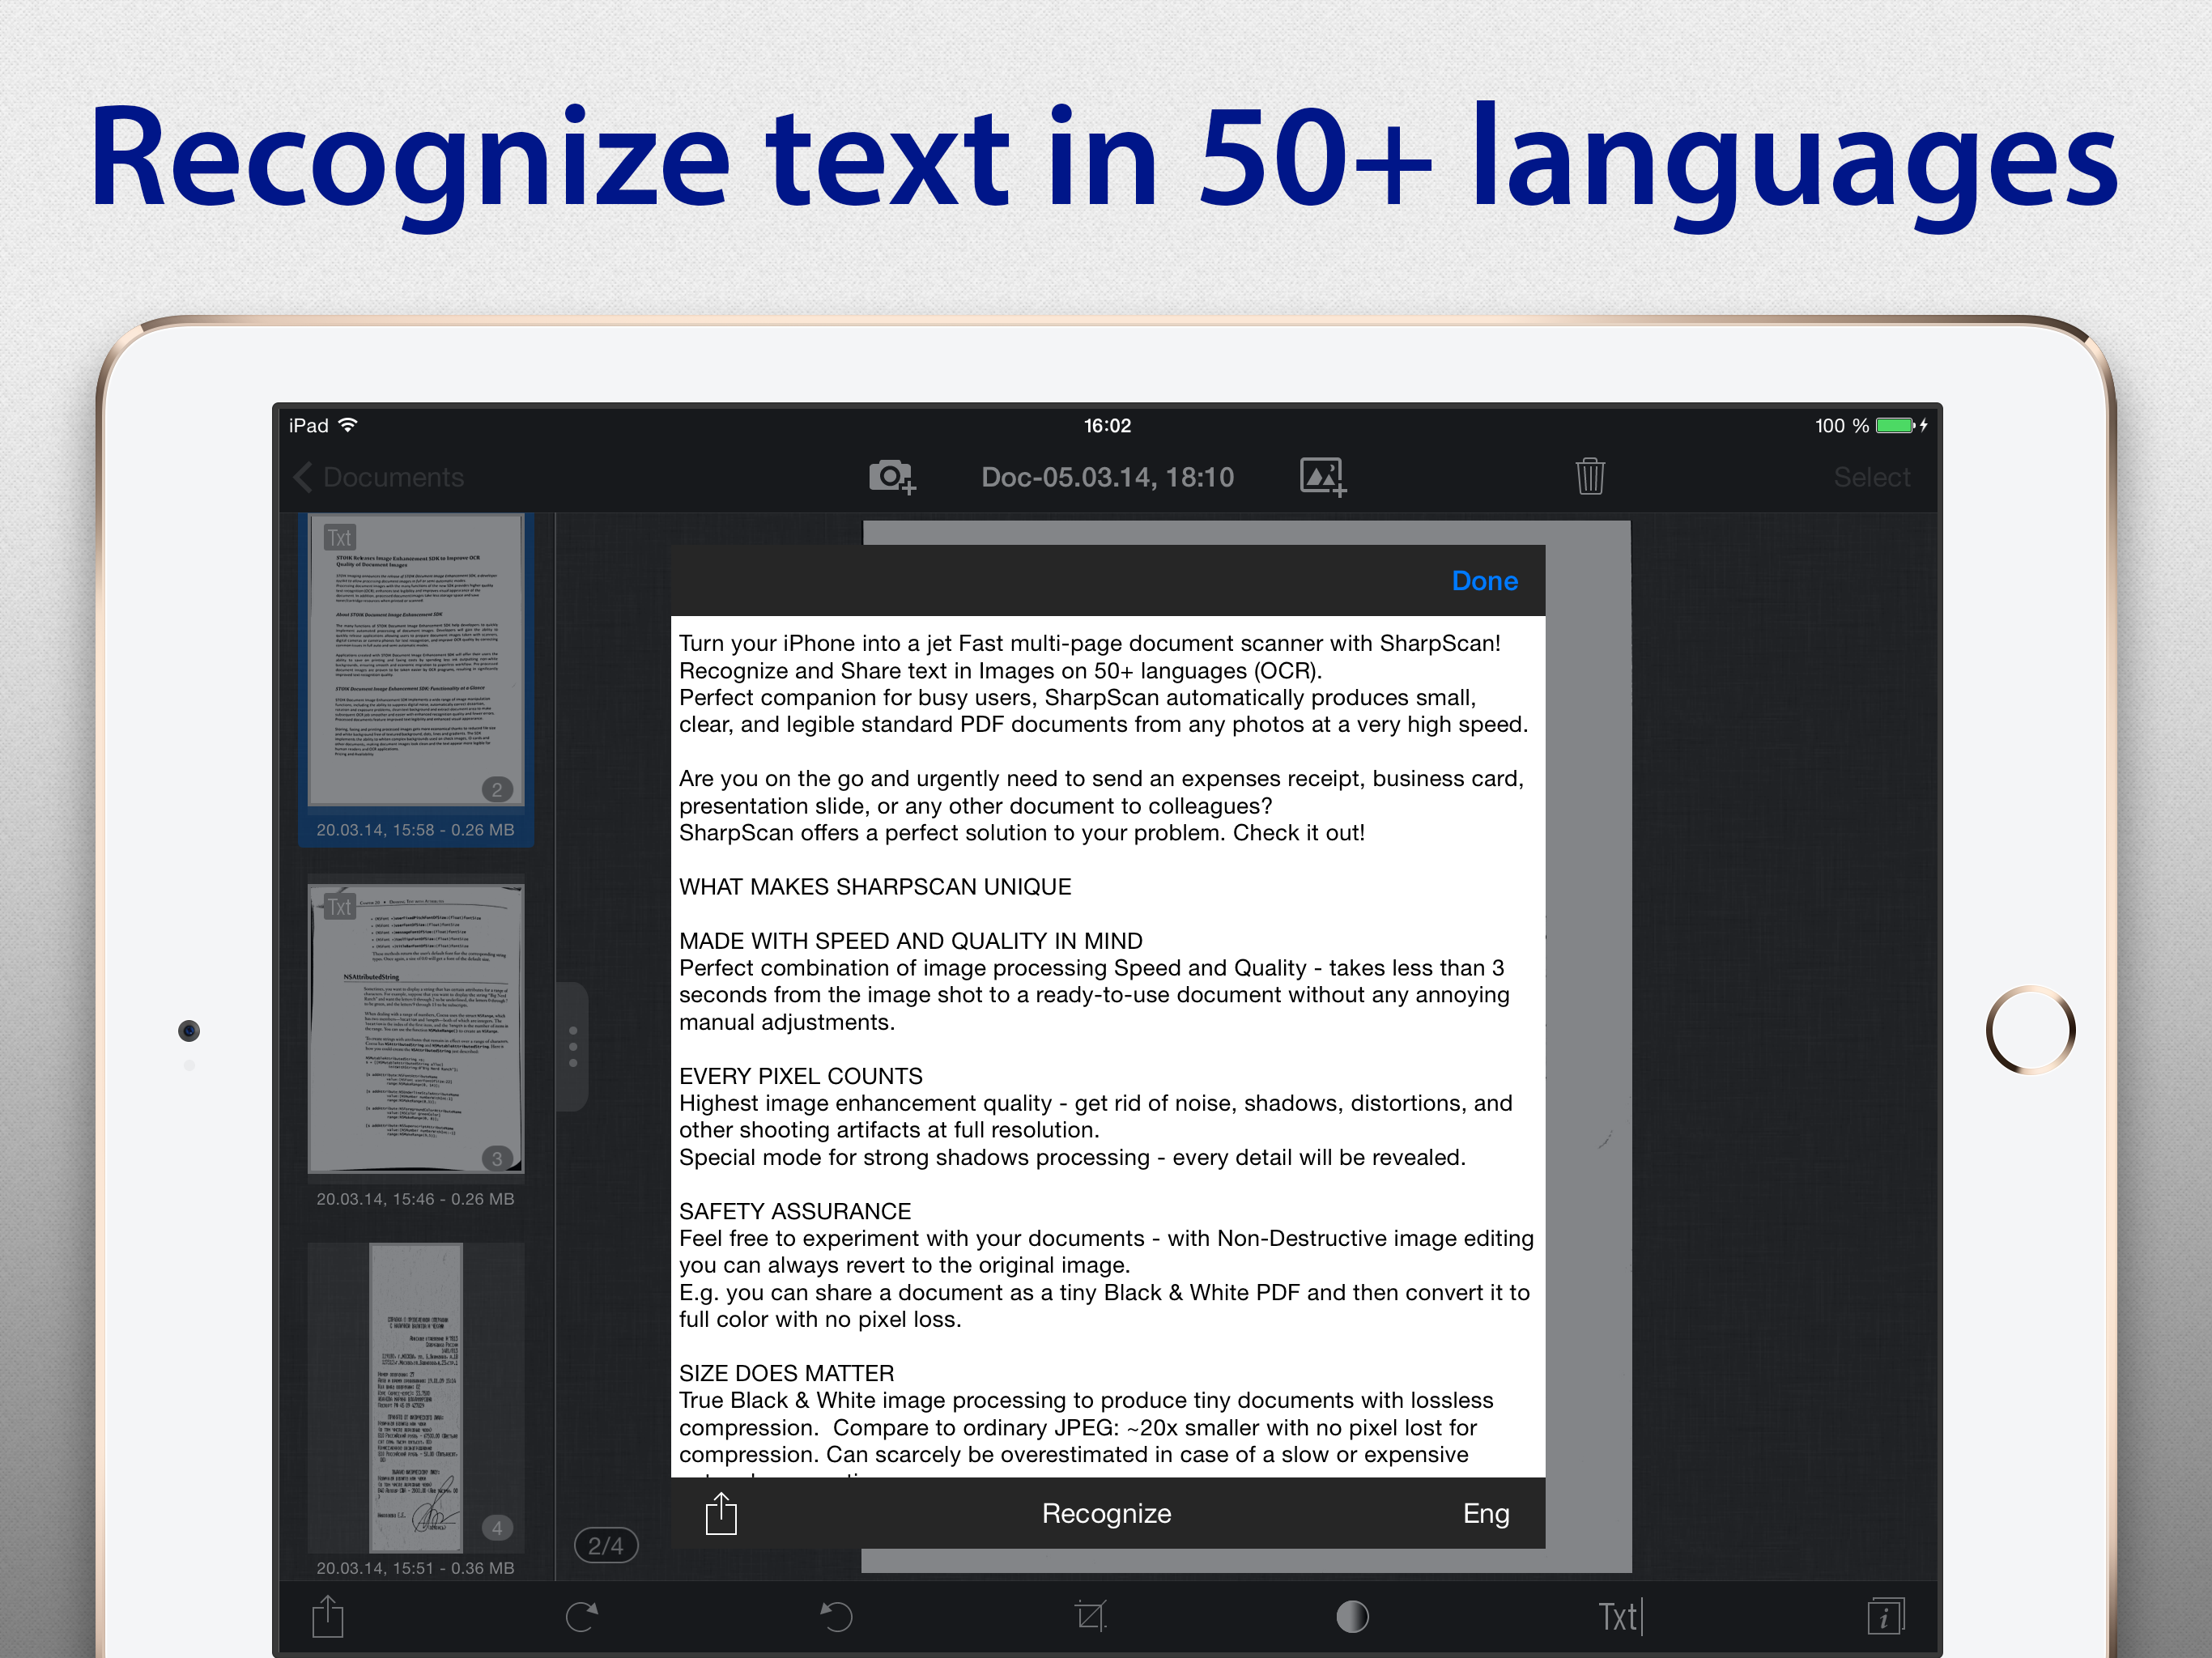
Task: Tap the share icon in recognized text panel
Action: pyautogui.click(x=720, y=1513)
